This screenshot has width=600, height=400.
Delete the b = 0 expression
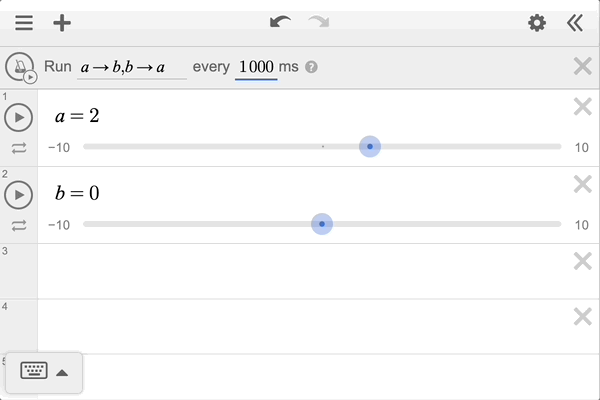tap(582, 184)
